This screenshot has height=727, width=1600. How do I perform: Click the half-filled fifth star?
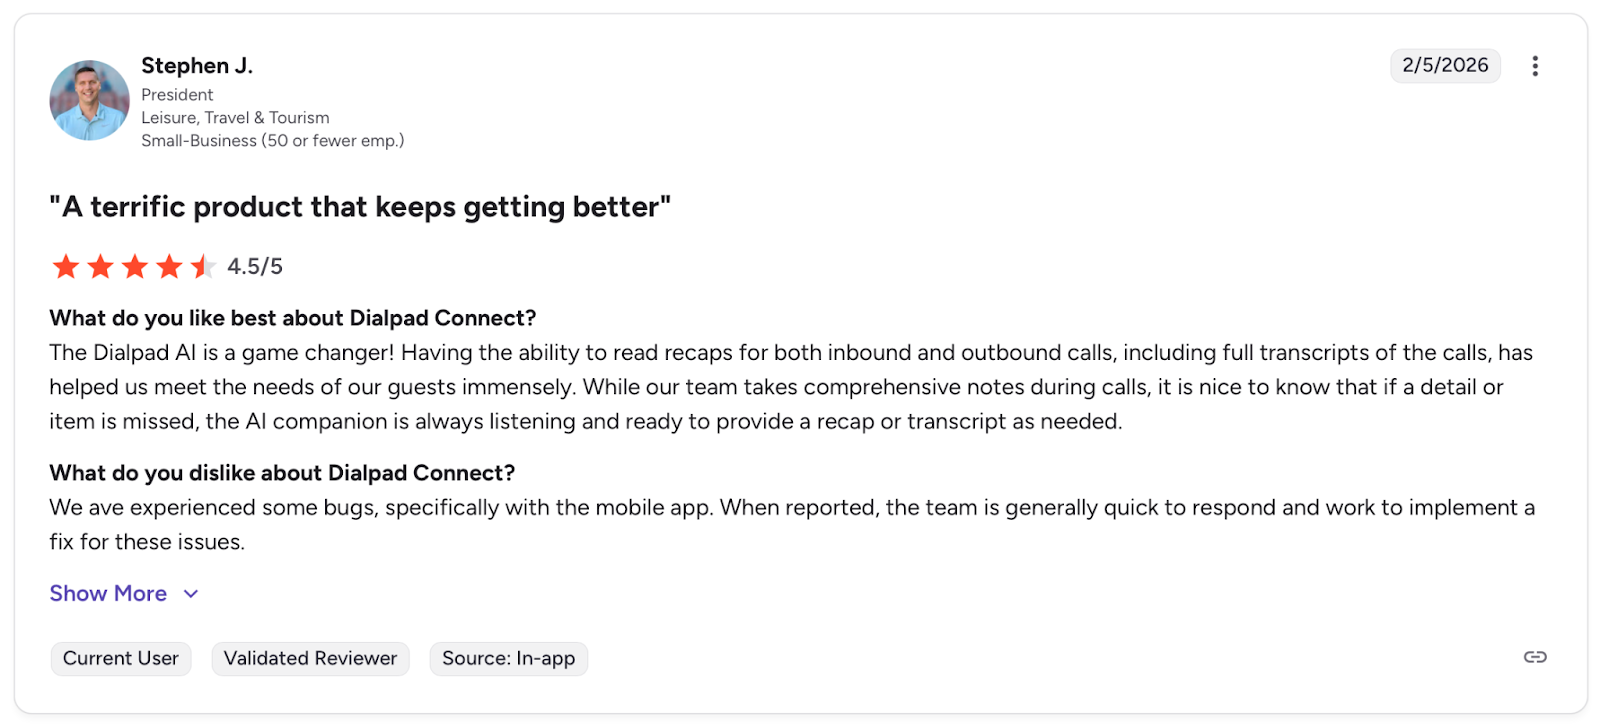pyautogui.click(x=203, y=267)
